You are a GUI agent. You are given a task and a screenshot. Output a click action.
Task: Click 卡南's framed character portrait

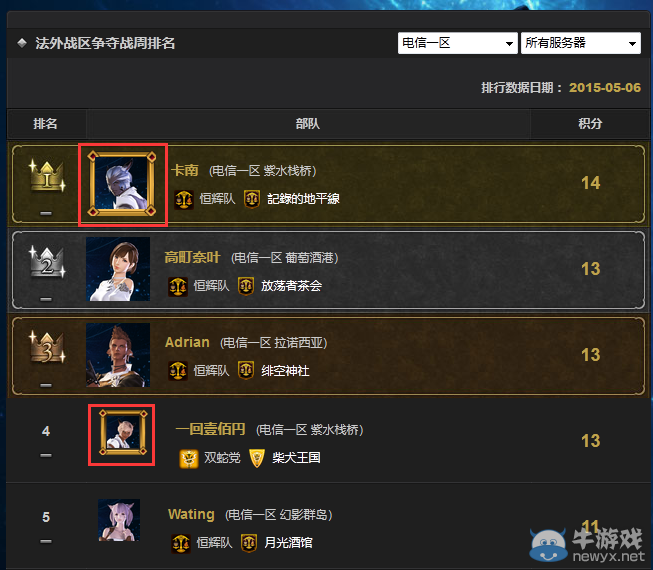[x=122, y=184]
